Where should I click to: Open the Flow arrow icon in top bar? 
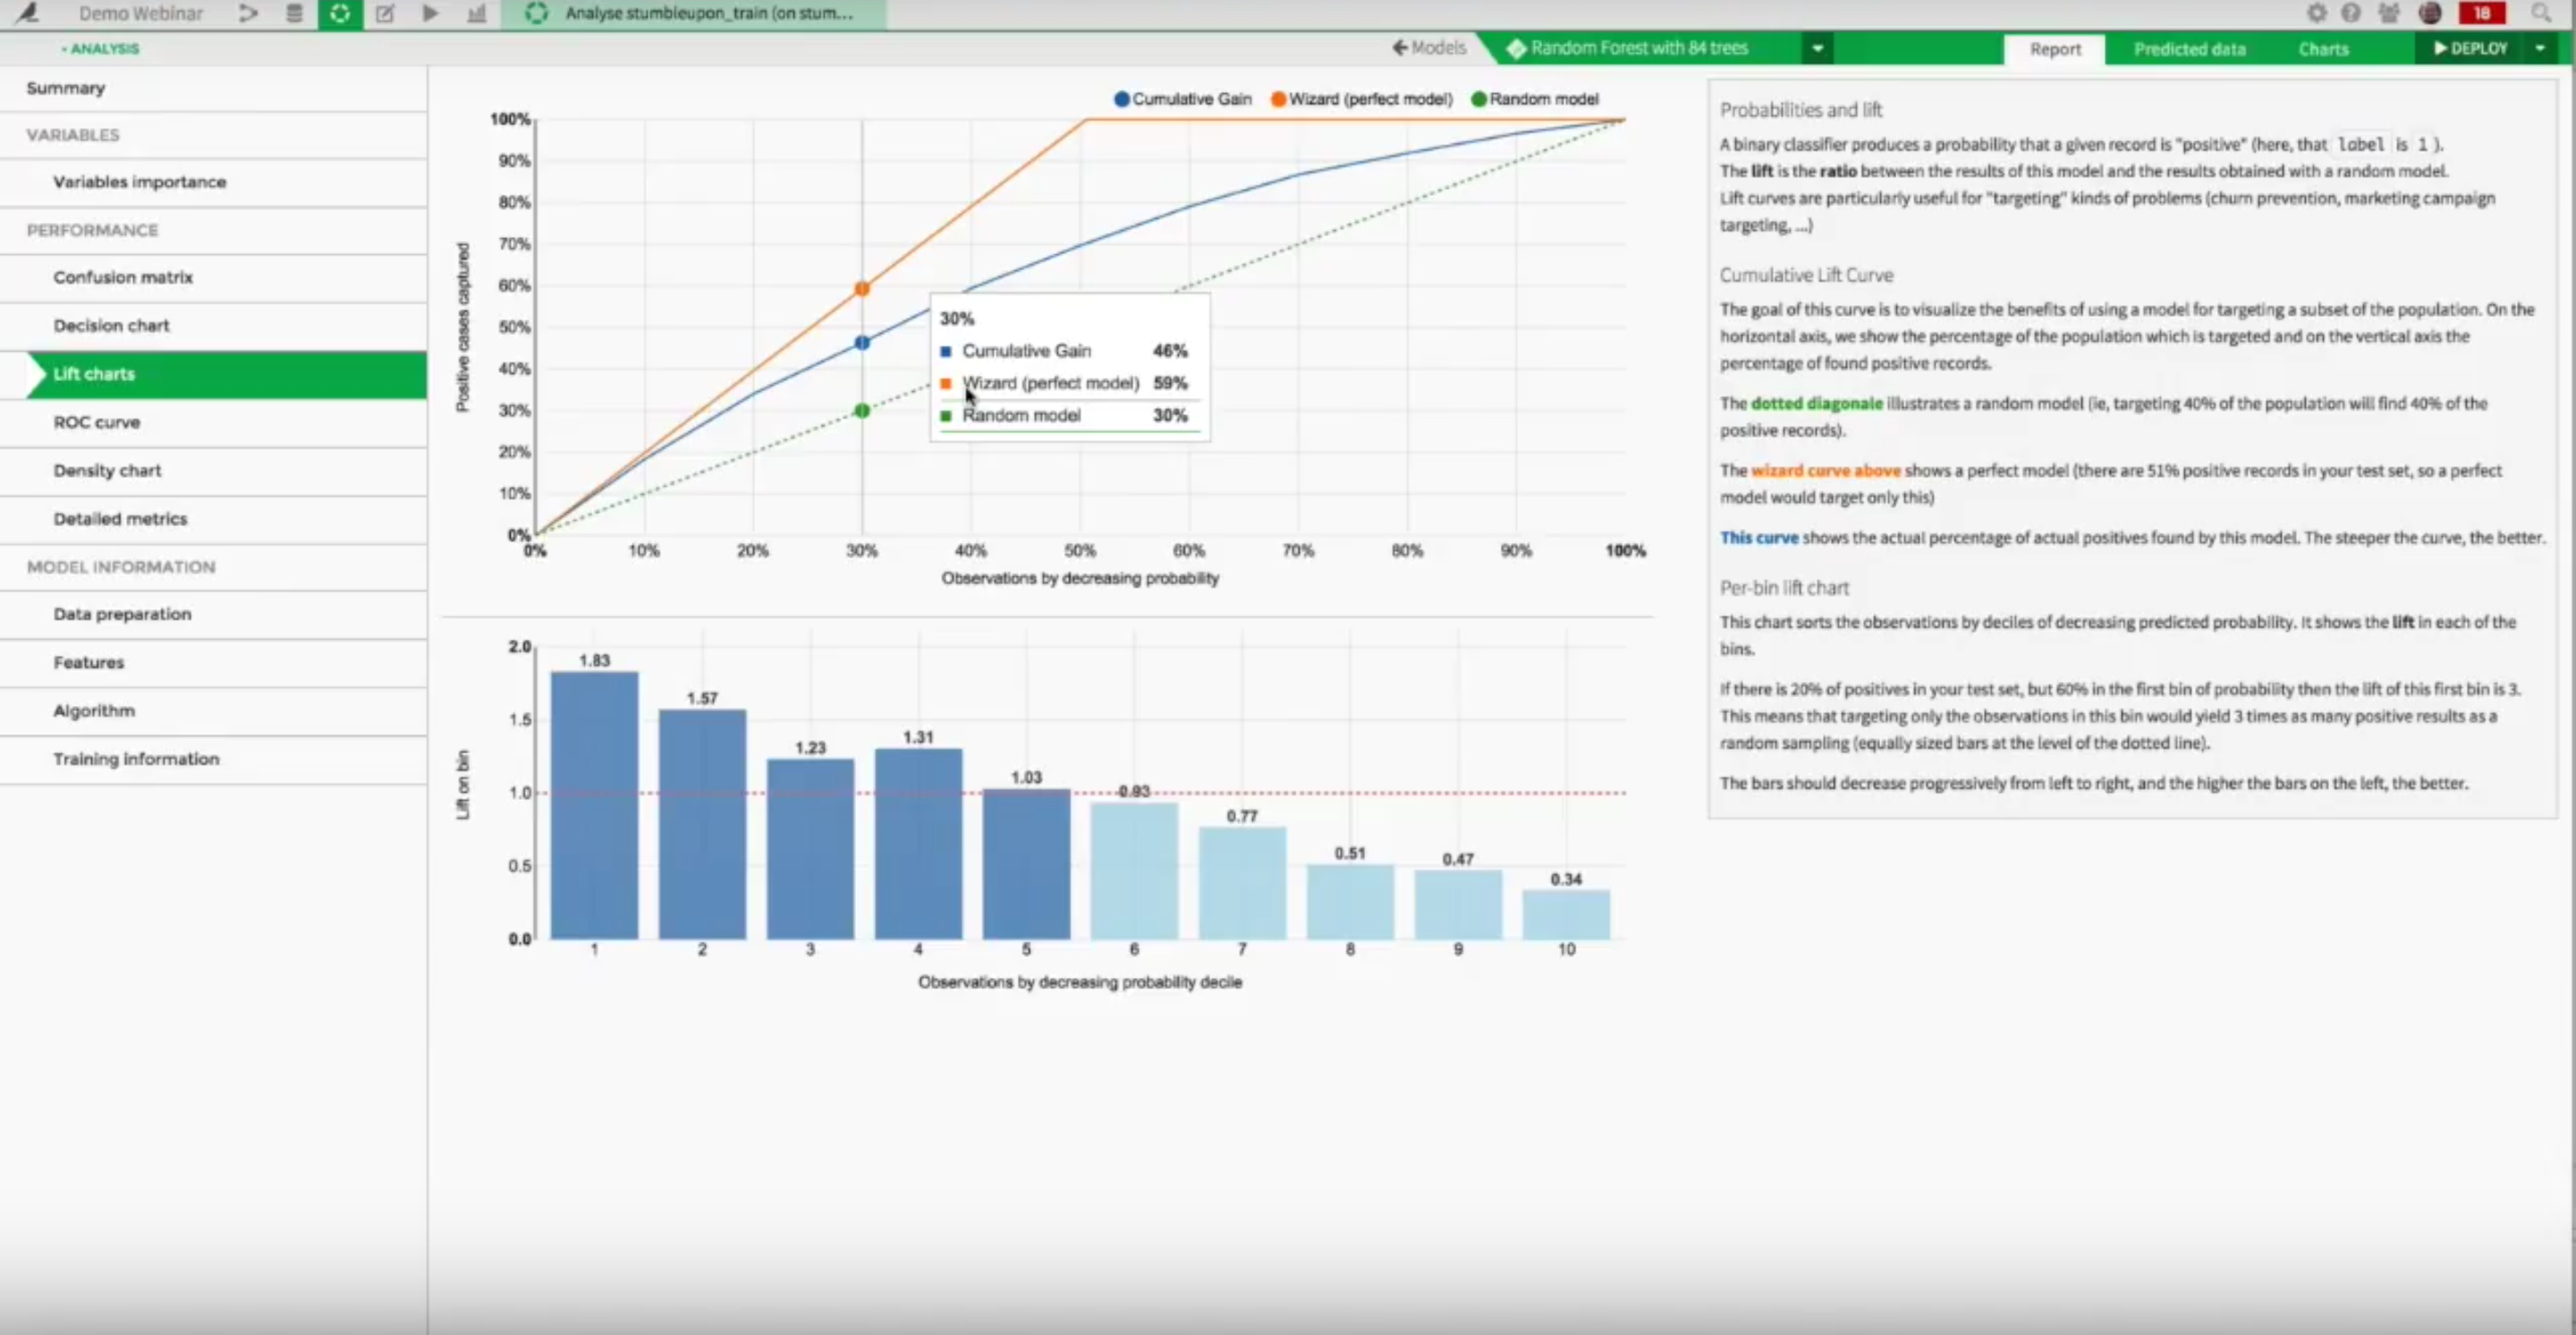point(248,13)
